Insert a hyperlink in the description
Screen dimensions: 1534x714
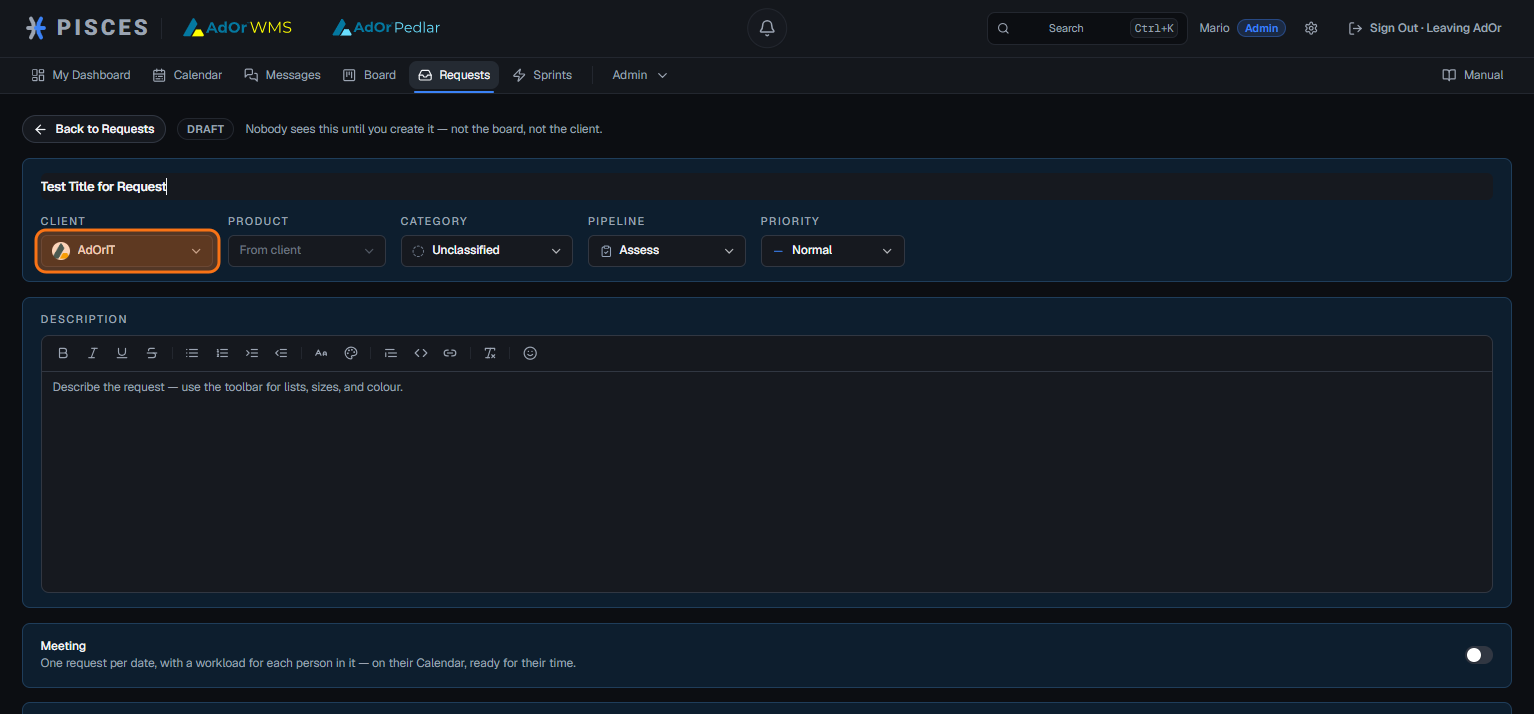(x=450, y=353)
